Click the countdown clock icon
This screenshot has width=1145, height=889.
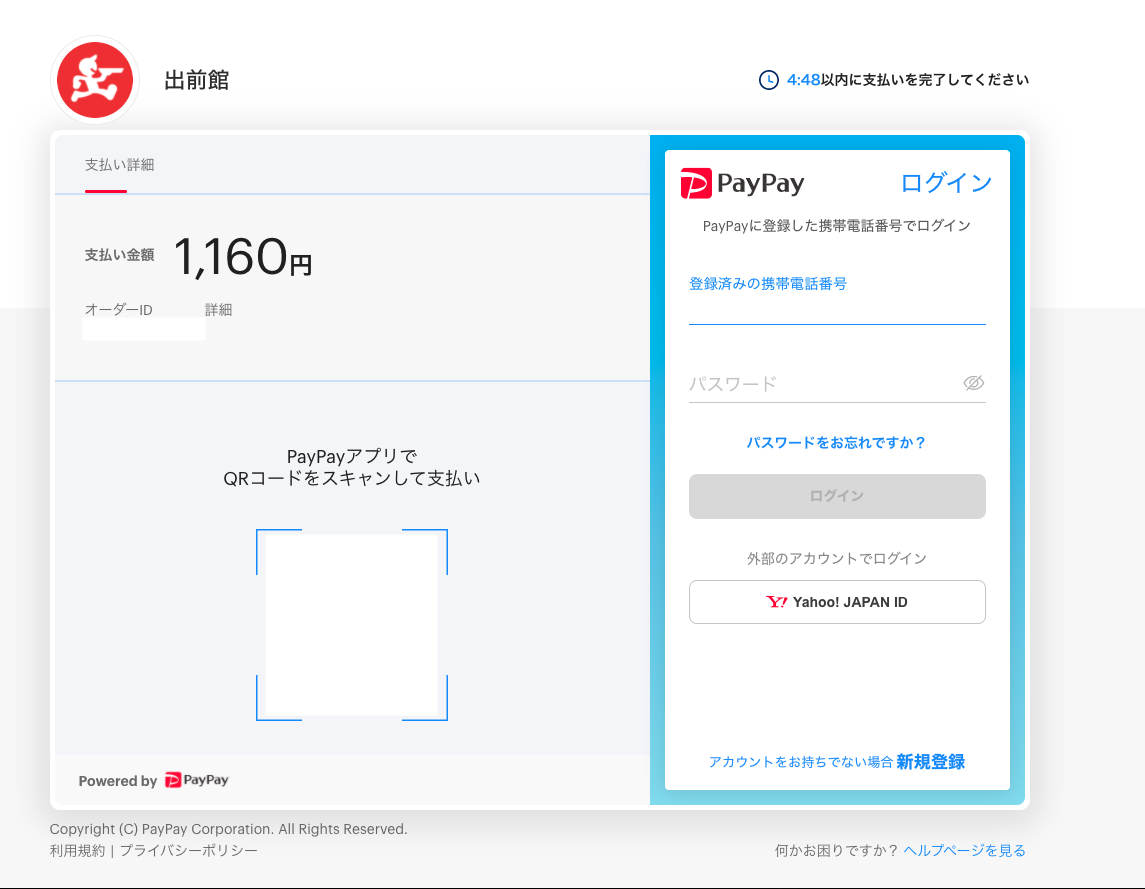point(768,80)
